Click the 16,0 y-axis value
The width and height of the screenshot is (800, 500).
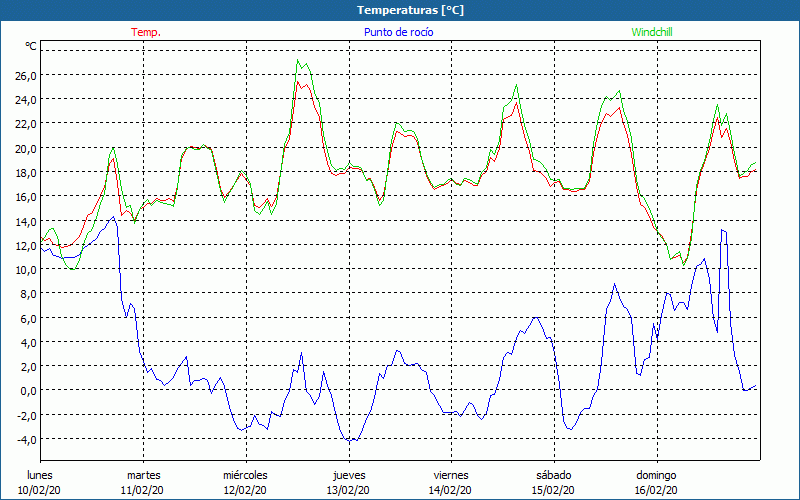tap(26, 197)
